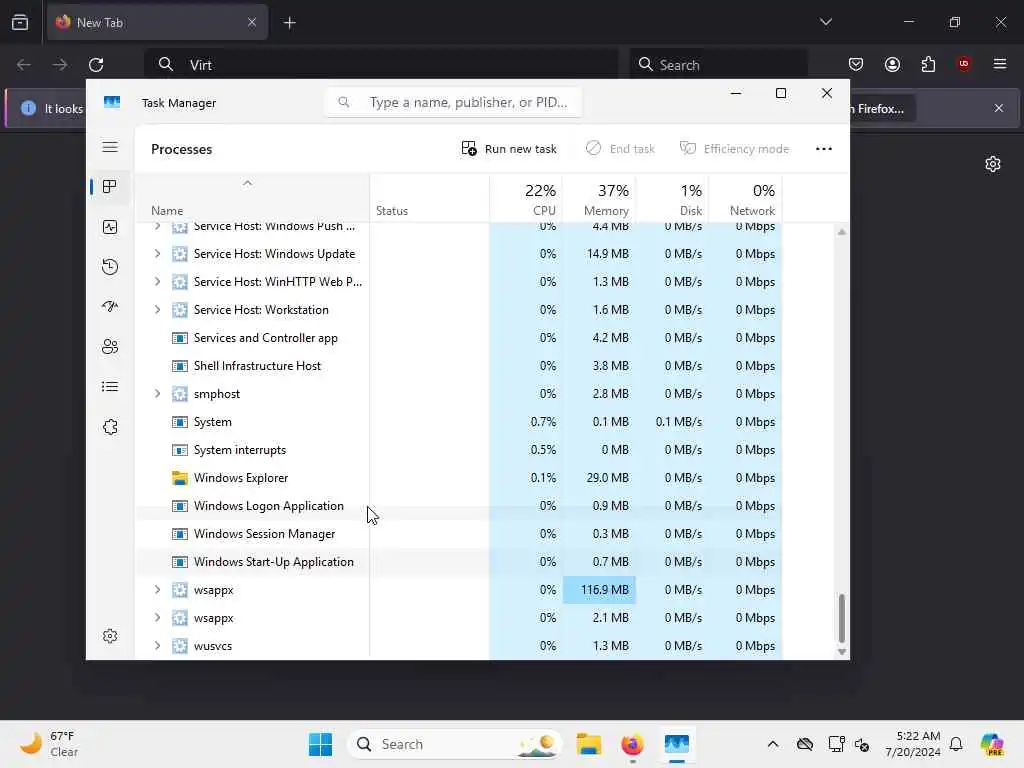
Task: Select the Windows Start-Up Application process
Action: click(x=458, y=562)
